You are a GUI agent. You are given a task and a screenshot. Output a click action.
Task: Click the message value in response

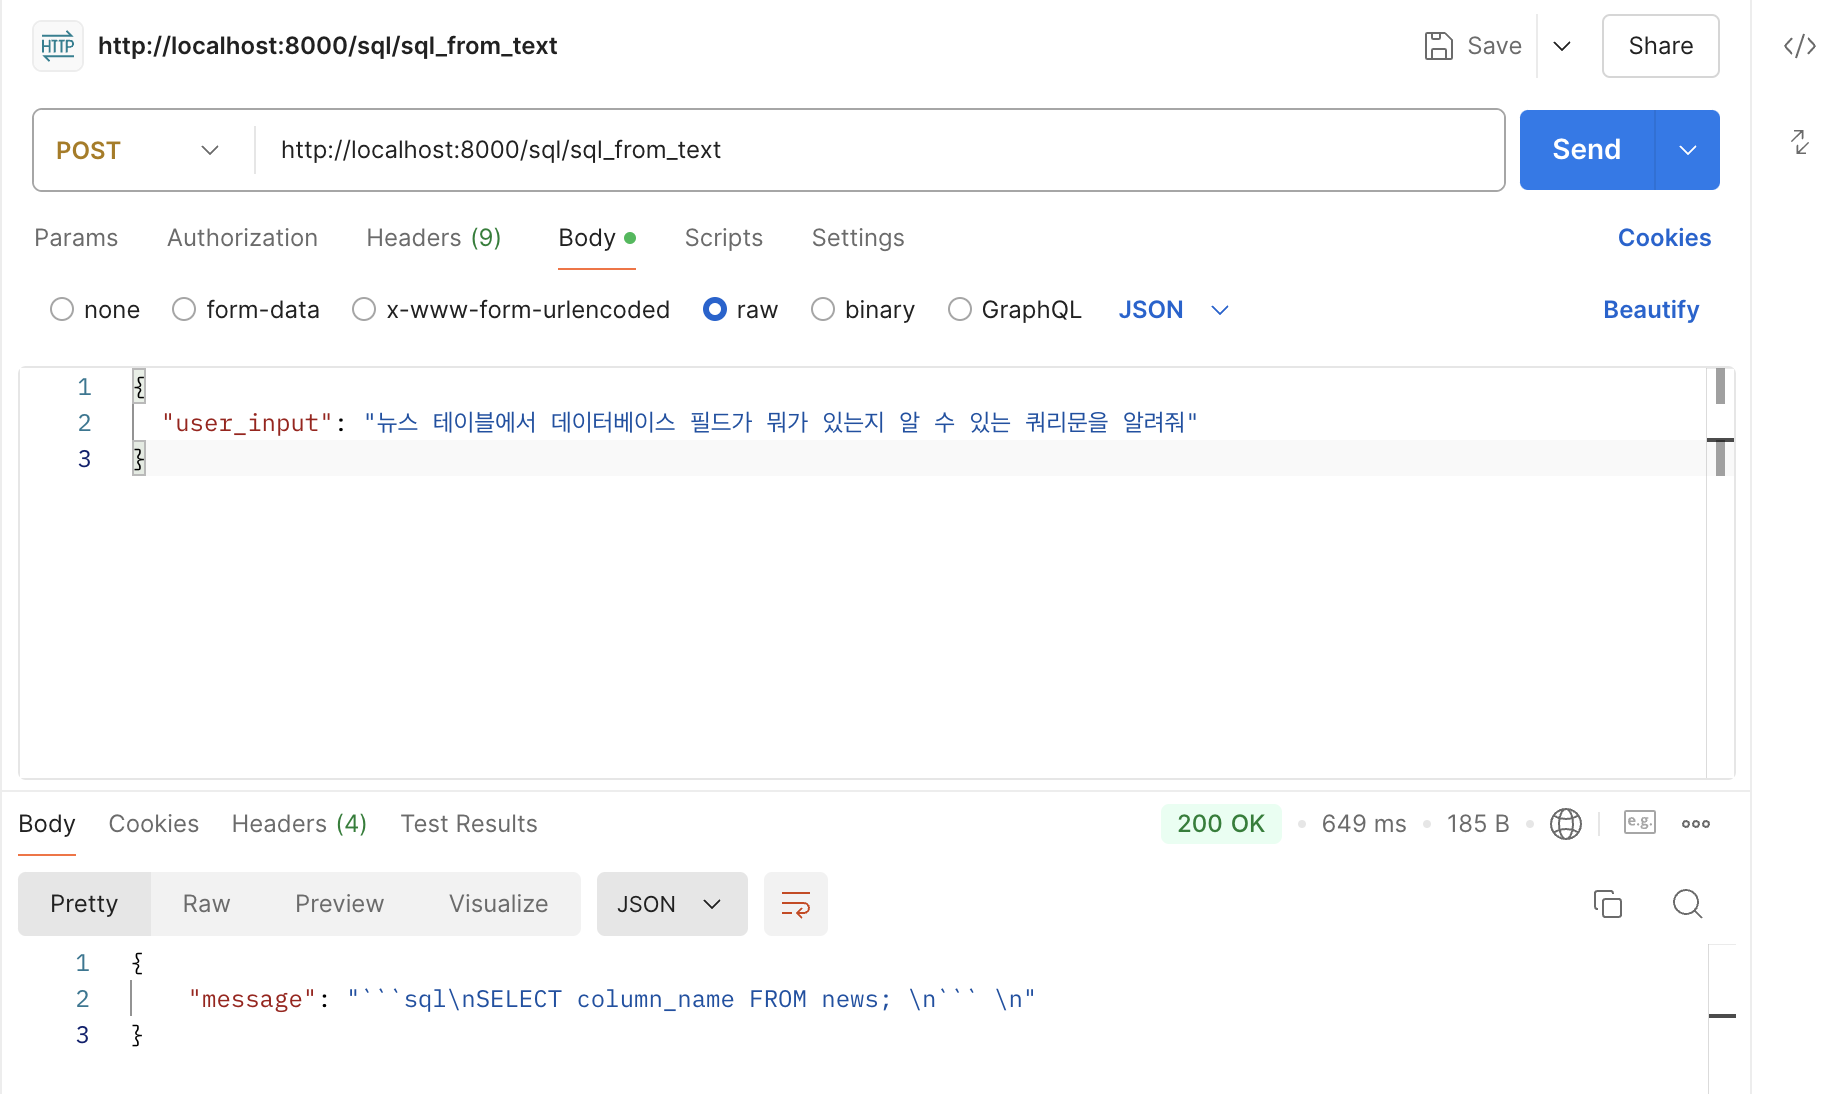coord(691,999)
